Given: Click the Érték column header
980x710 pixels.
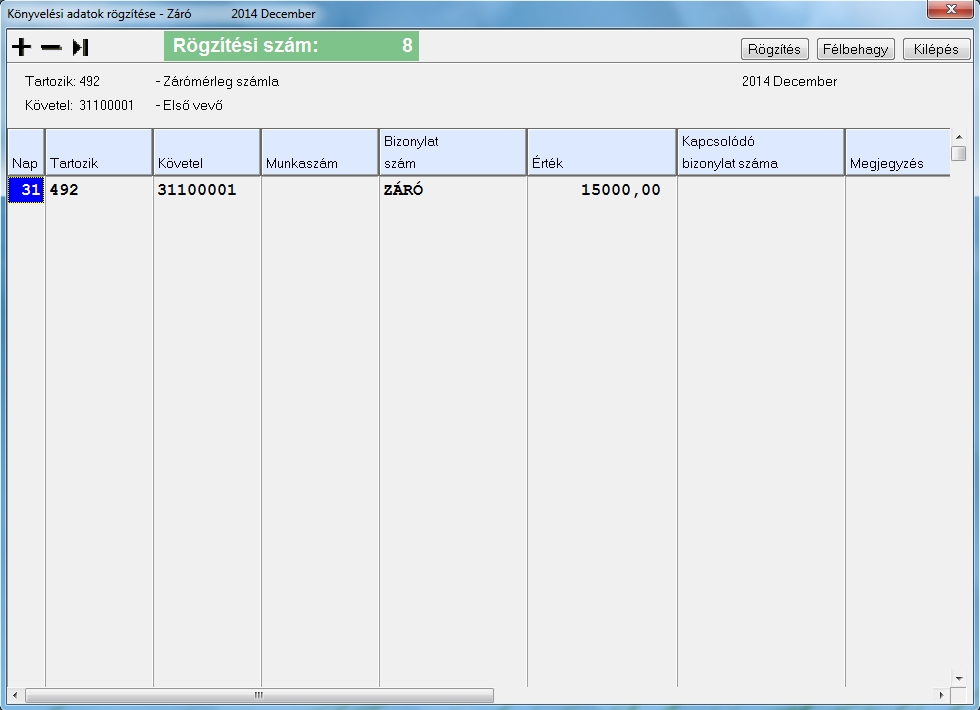Looking at the screenshot, I should pyautogui.click(x=601, y=153).
